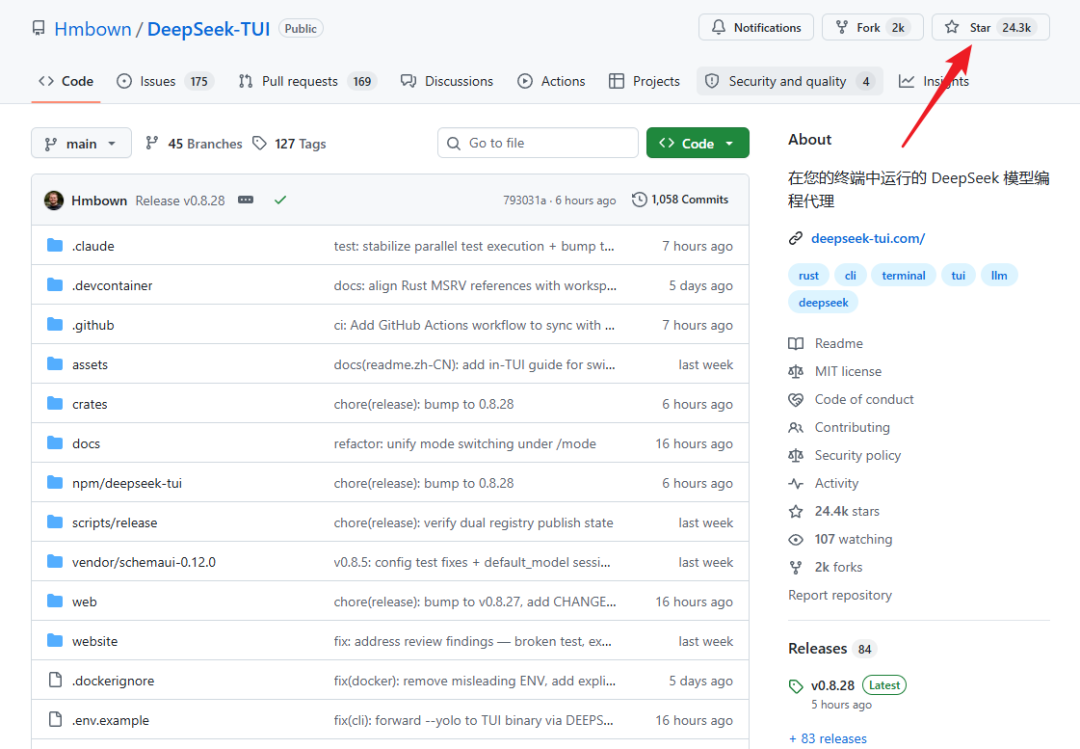
Task: Switch to the Code tab
Action: click(66, 81)
